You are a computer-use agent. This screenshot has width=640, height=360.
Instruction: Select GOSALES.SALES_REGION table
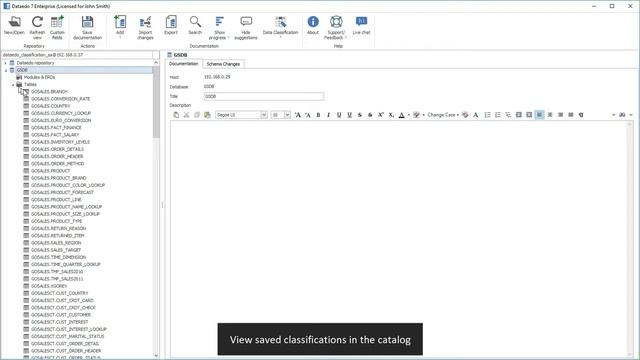[x=56, y=242]
